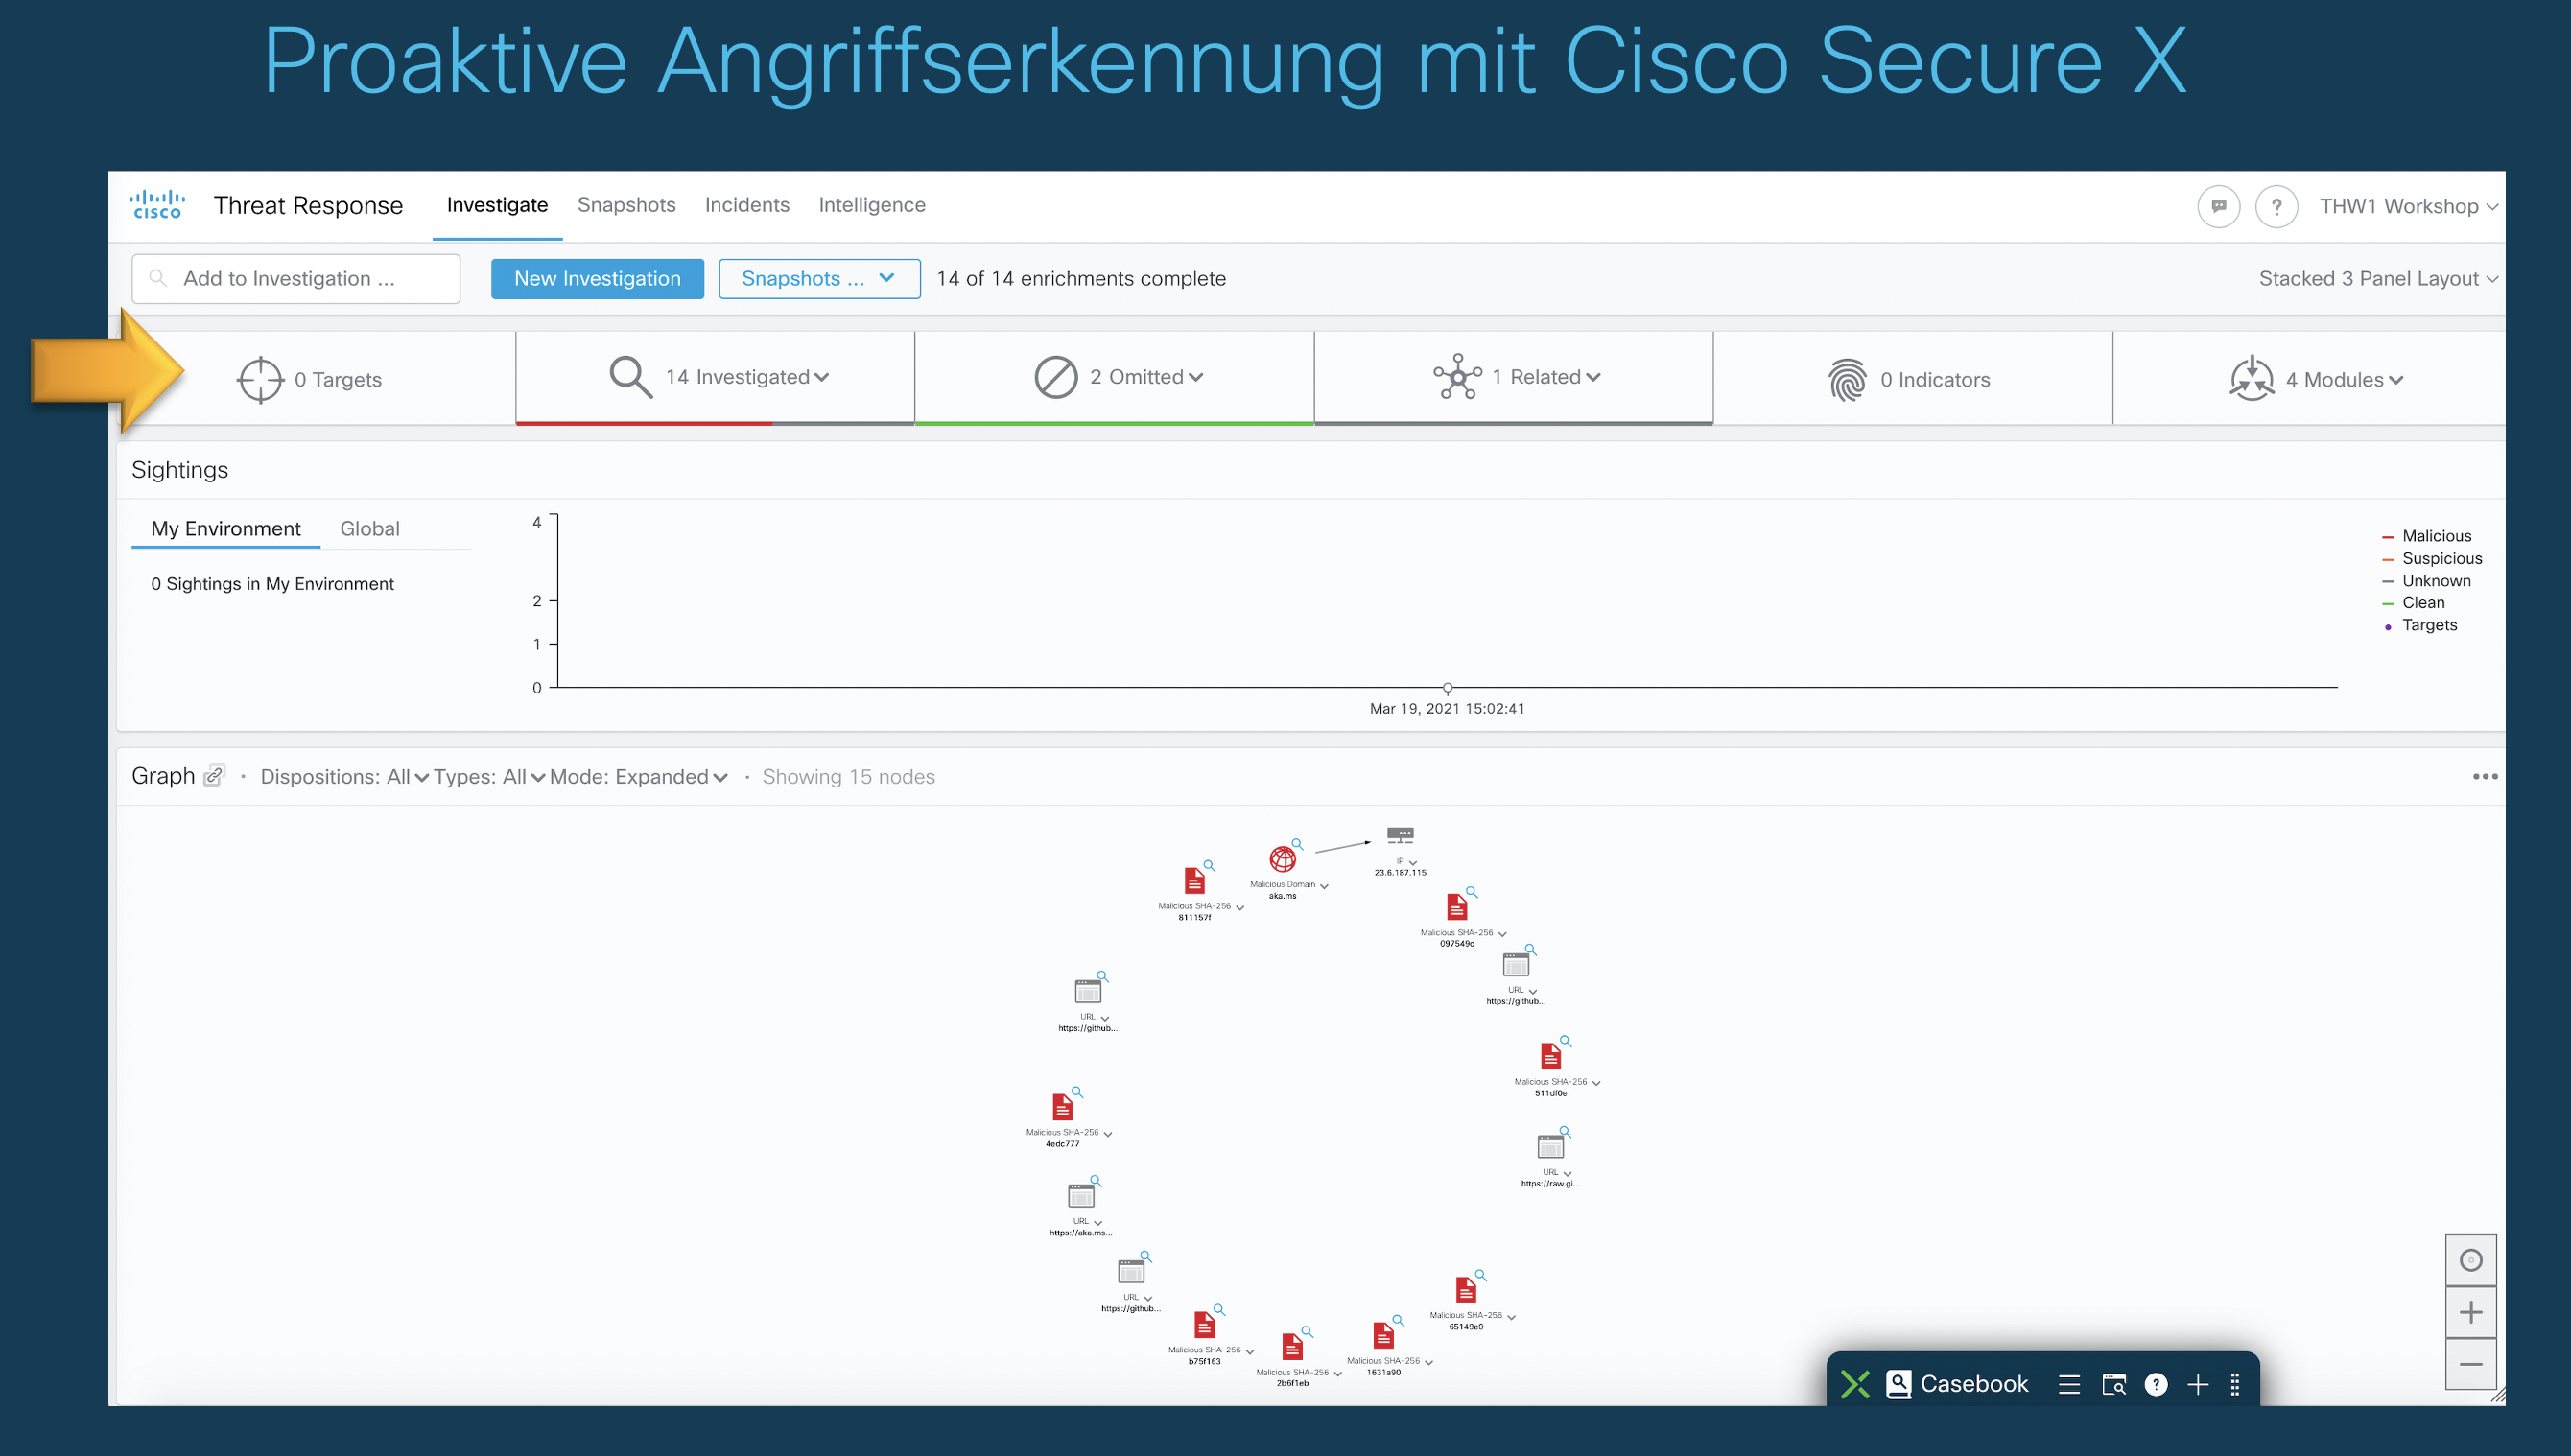Click the Casebook find observables icon
Viewport: 2571px width, 1456px height.
[x=2113, y=1384]
